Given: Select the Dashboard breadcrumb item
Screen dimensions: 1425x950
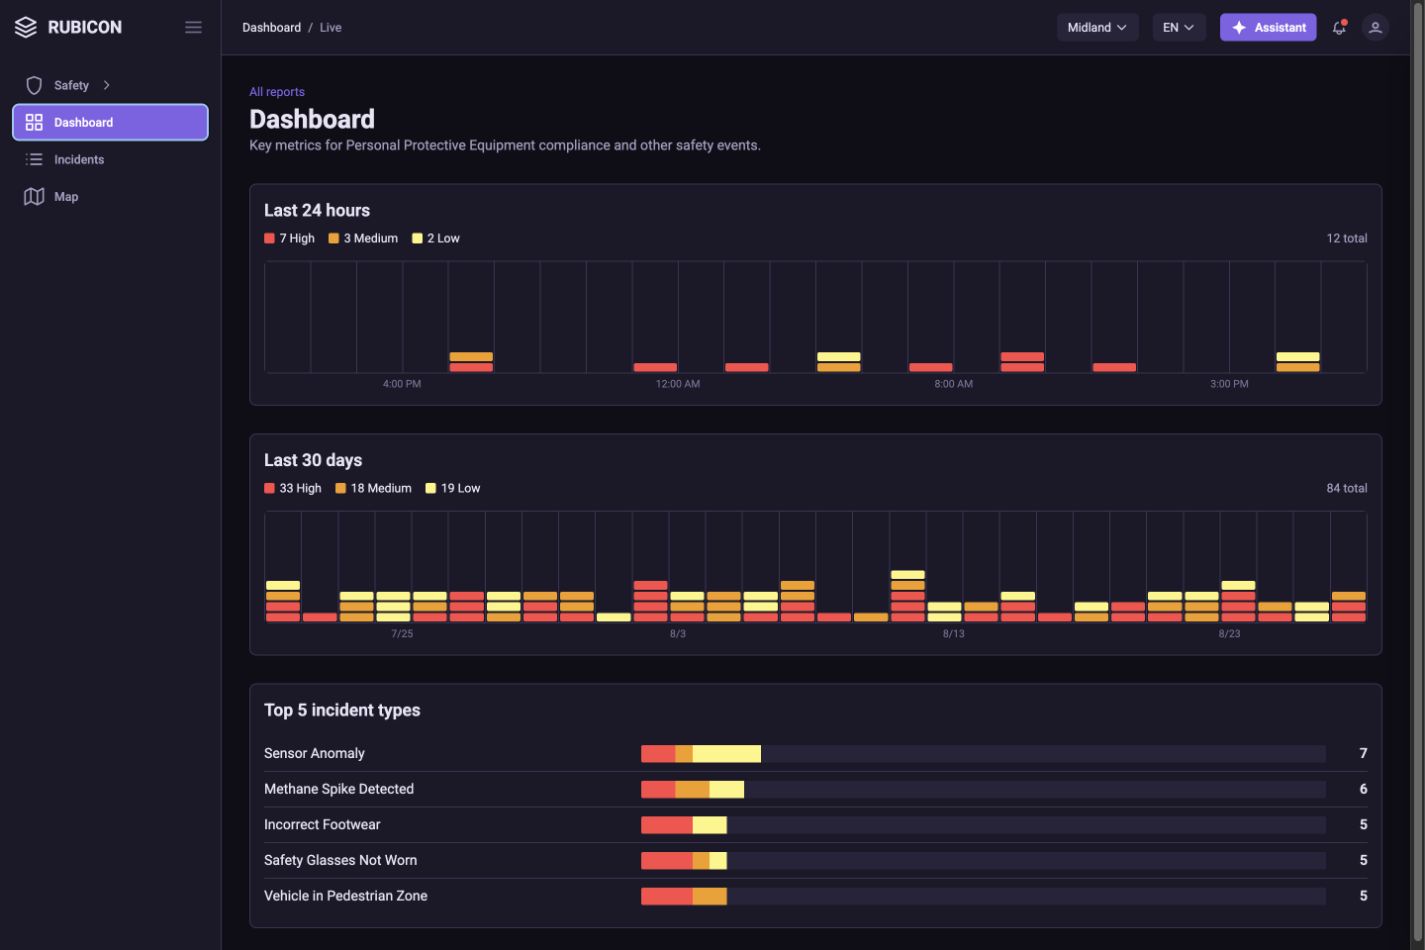Looking at the screenshot, I should [x=271, y=27].
